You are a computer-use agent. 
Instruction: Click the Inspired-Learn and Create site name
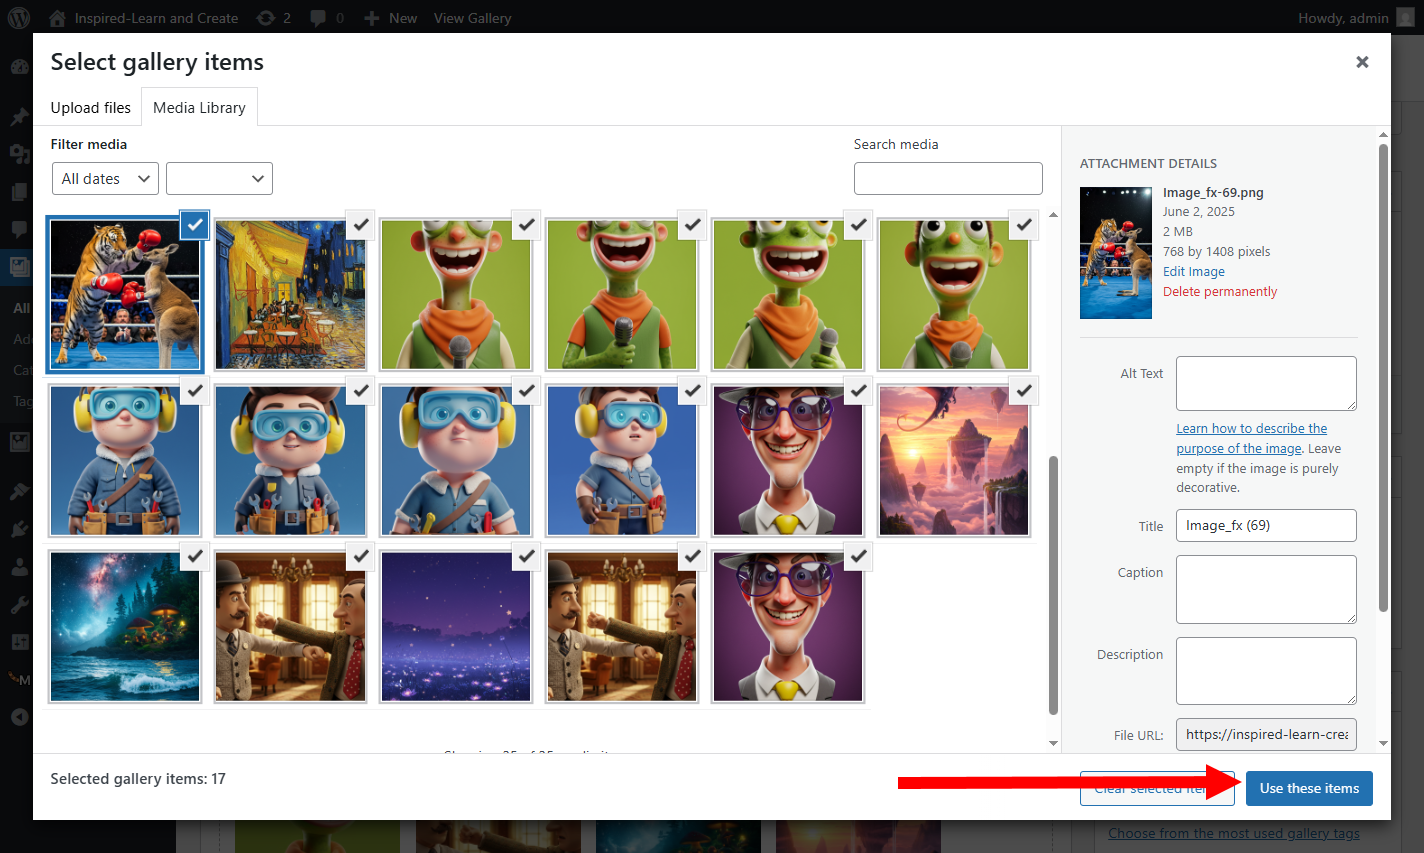click(x=156, y=18)
